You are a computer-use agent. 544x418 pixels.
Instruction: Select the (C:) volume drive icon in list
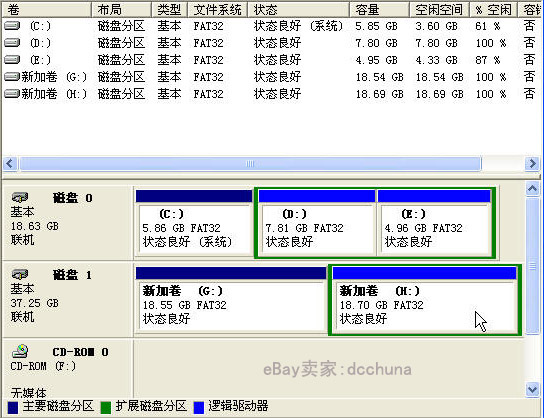coord(12,25)
